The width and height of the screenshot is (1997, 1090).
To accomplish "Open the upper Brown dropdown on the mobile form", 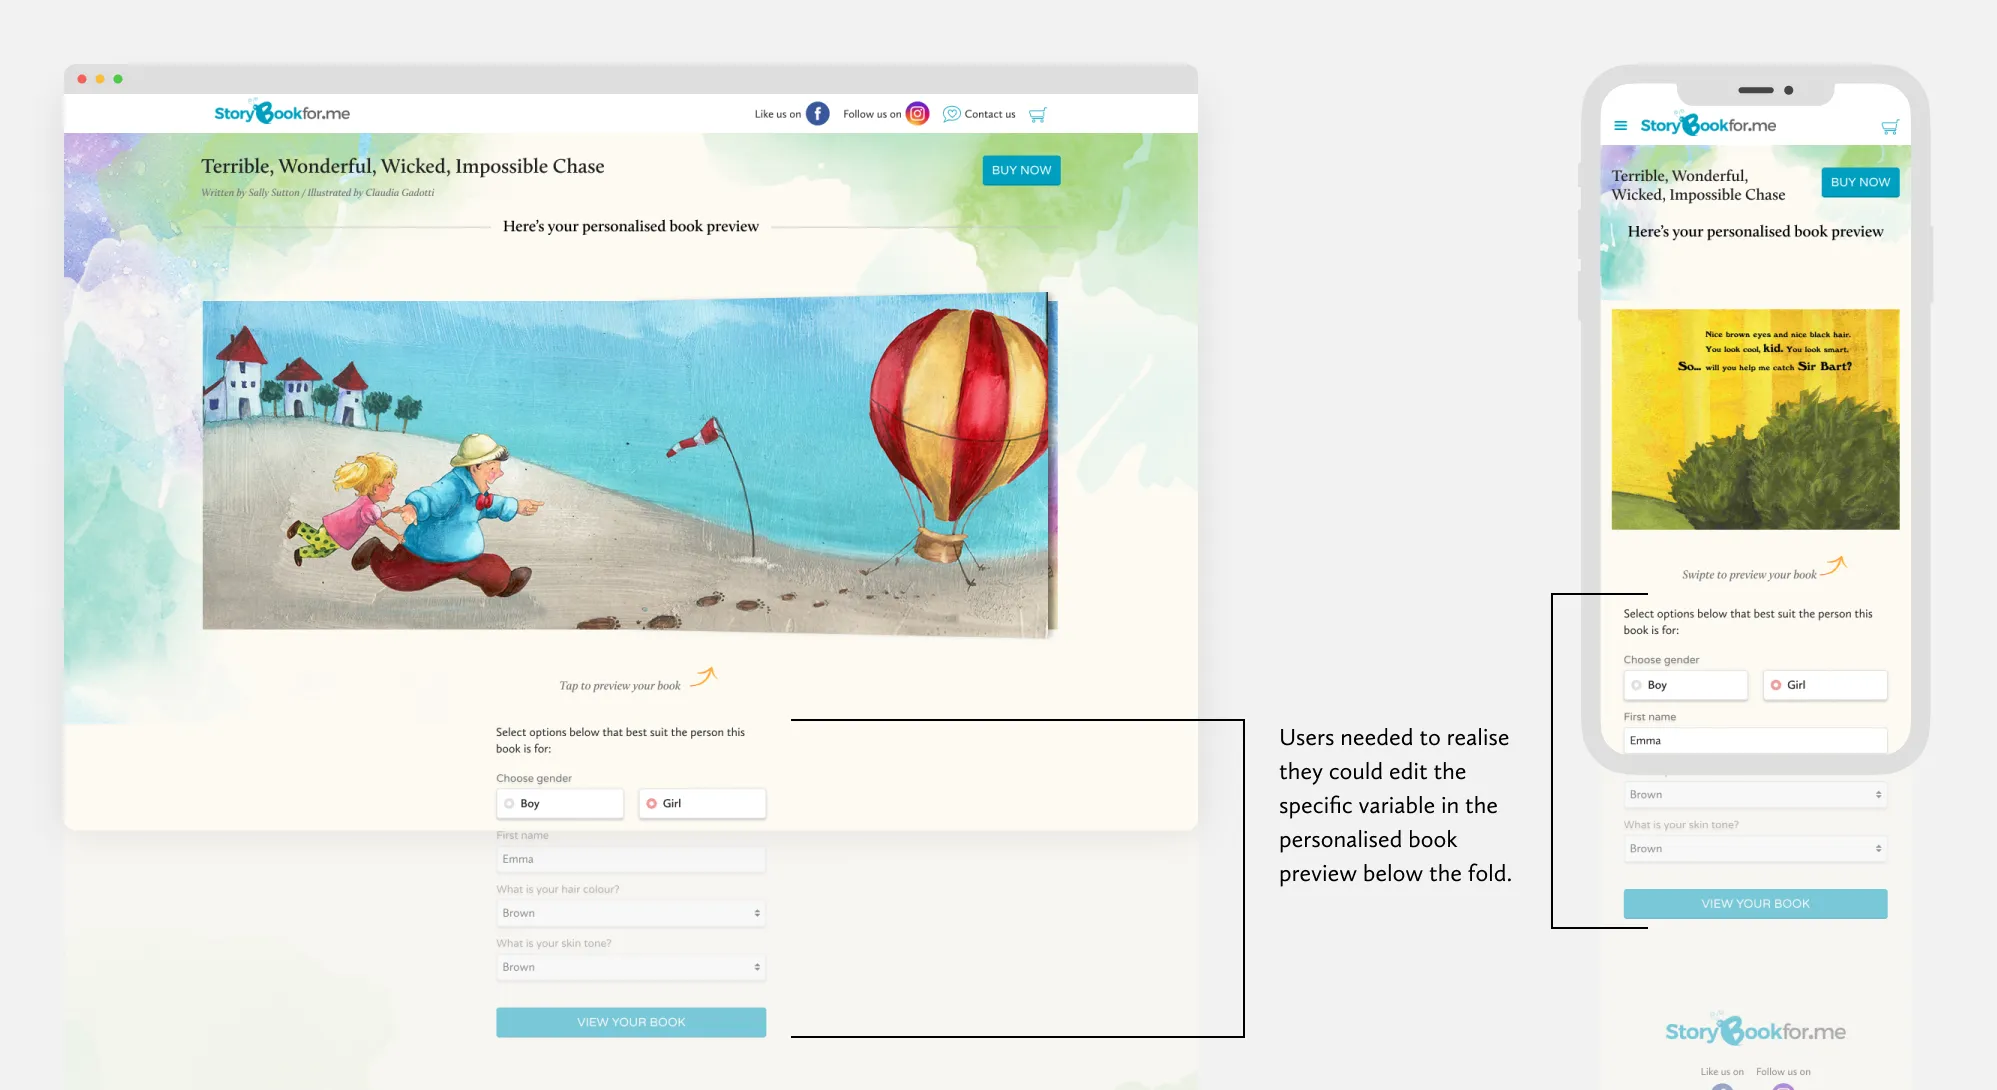I will 1755,794.
